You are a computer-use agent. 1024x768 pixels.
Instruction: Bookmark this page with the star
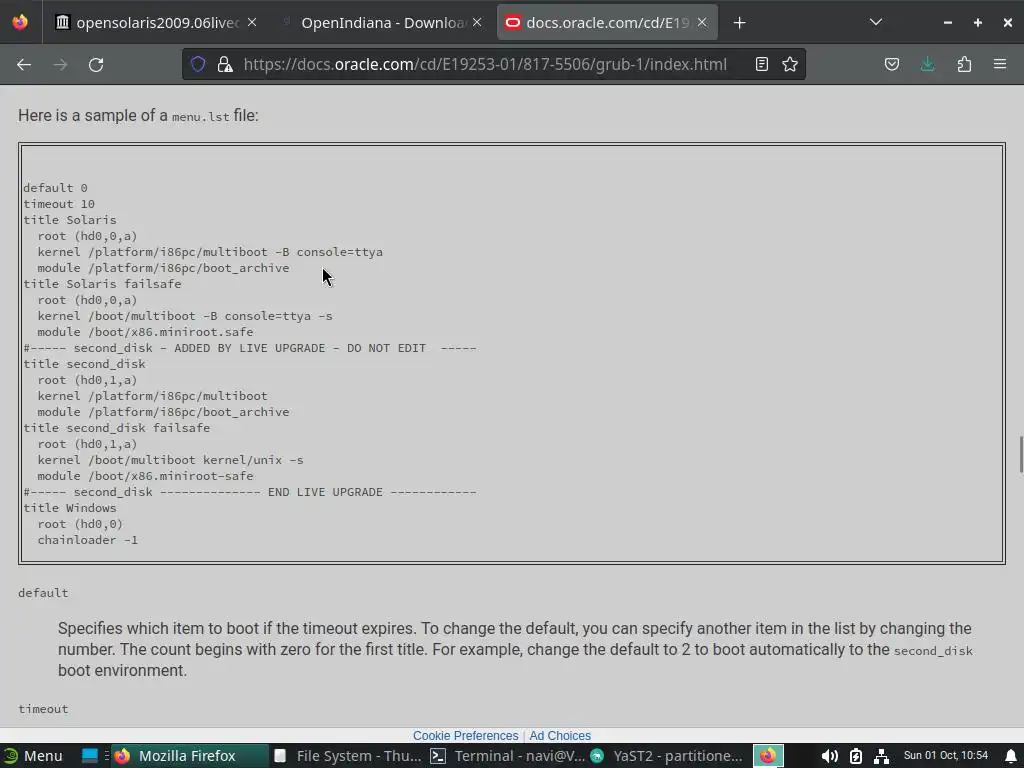[790, 64]
